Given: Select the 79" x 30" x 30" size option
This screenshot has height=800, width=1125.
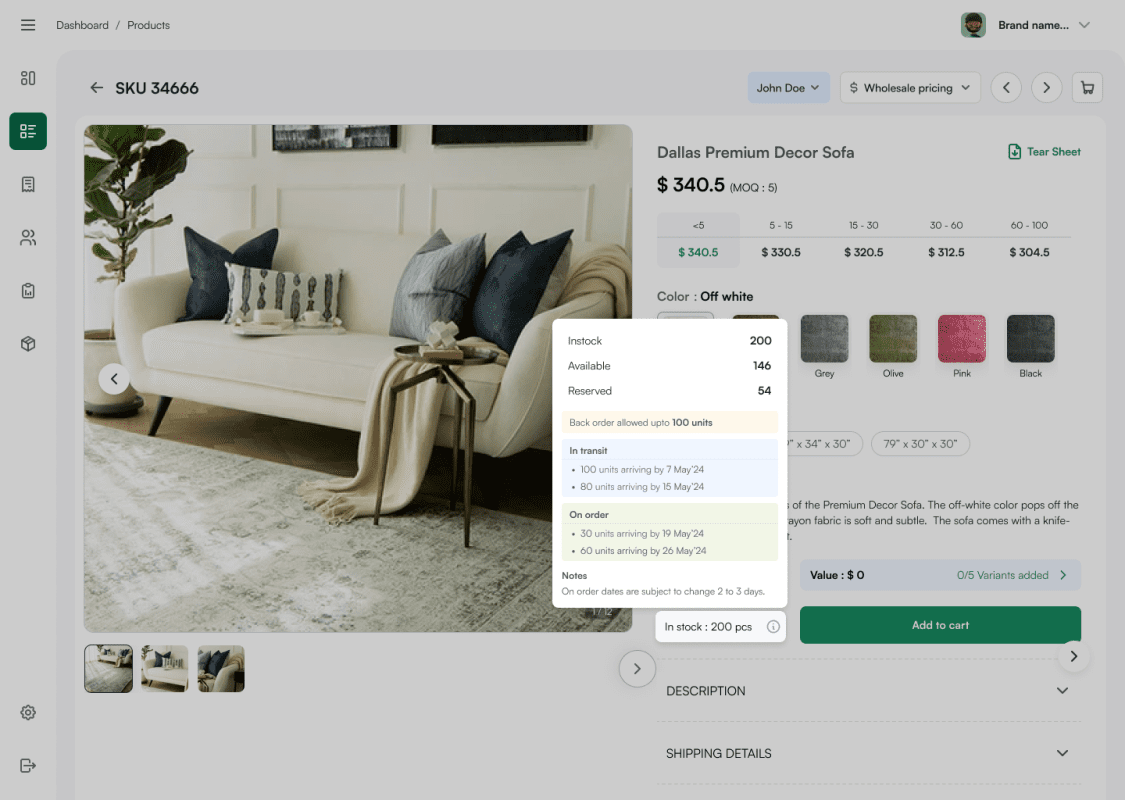Looking at the screenshot, I should pyautogui.click(x=920, y=443).
